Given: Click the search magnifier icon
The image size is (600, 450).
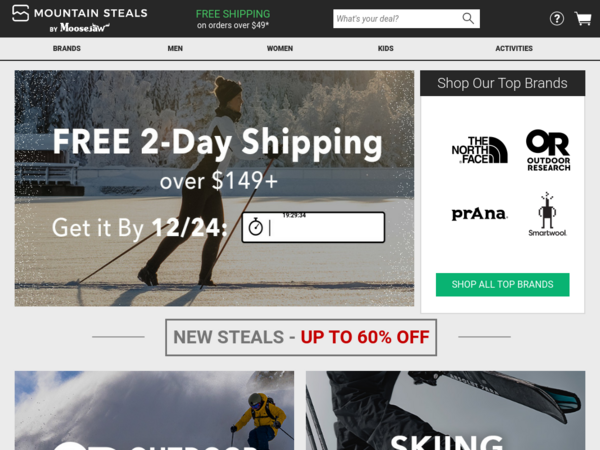Looking at the screenshot, I should pos(468,18).
